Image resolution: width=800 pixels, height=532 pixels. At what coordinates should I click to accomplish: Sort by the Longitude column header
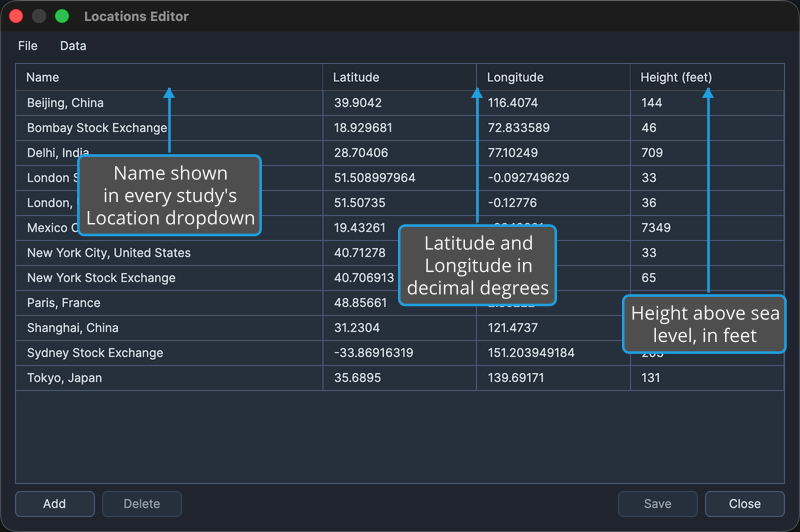coord(554,77)
